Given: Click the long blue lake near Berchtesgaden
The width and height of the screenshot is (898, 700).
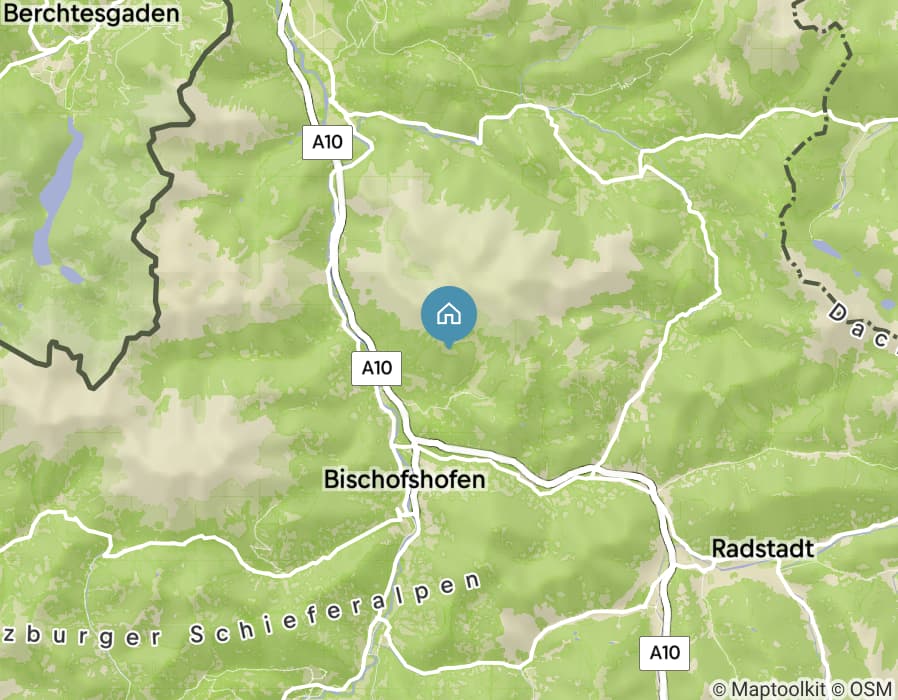Looking at the screenshot, I should click(x=58, y=192).
